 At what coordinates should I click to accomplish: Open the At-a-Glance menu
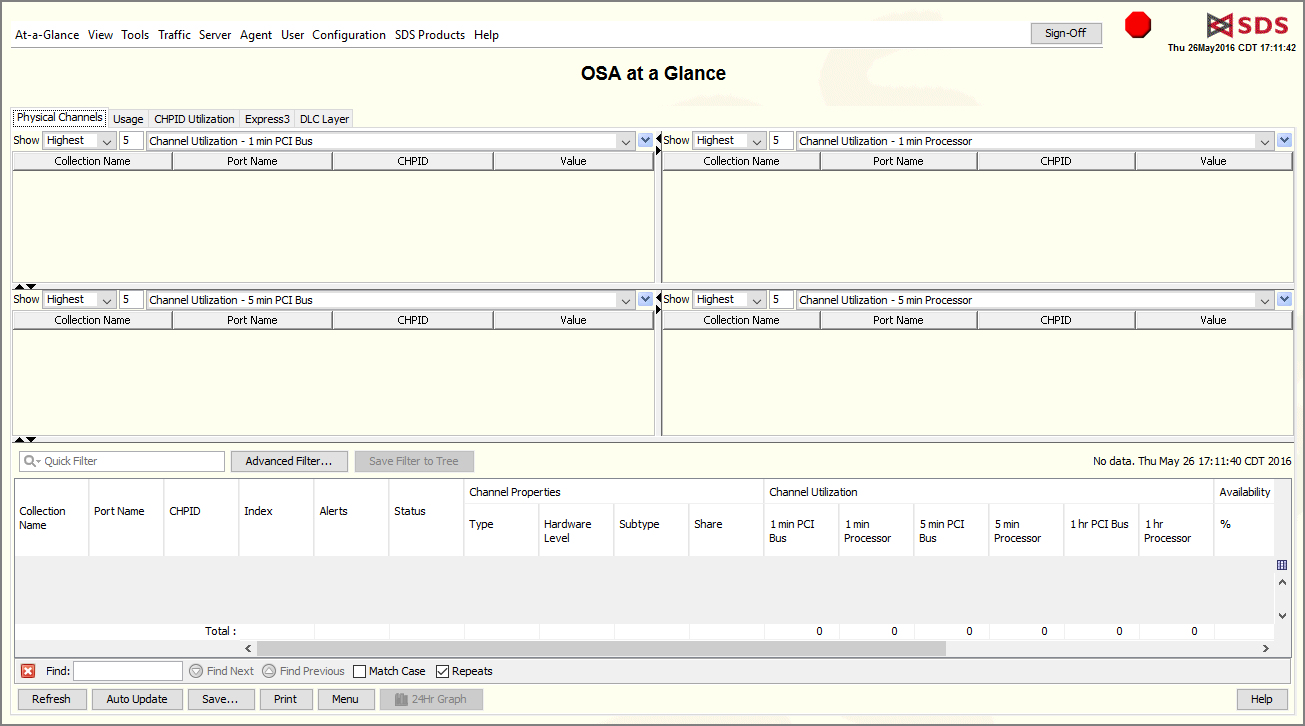(x=47, y=35)
